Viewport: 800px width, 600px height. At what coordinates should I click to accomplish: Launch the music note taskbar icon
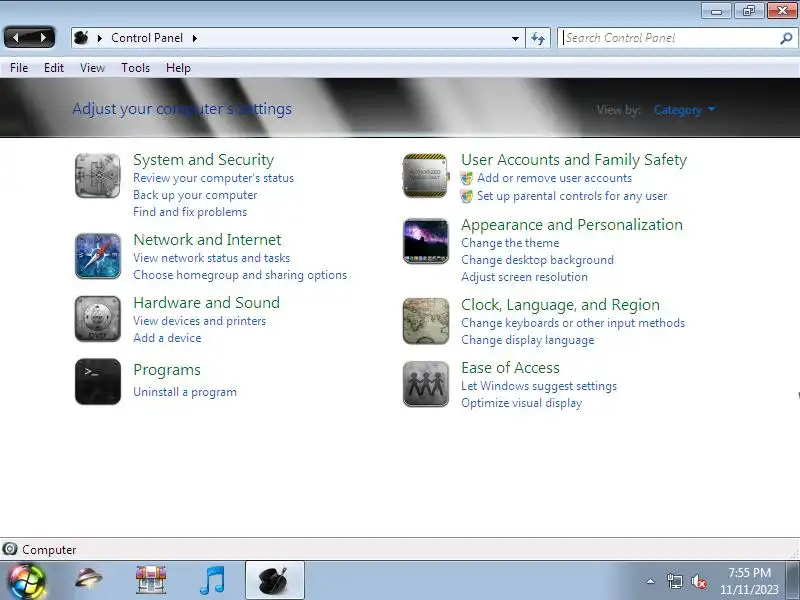pos(212,580)
